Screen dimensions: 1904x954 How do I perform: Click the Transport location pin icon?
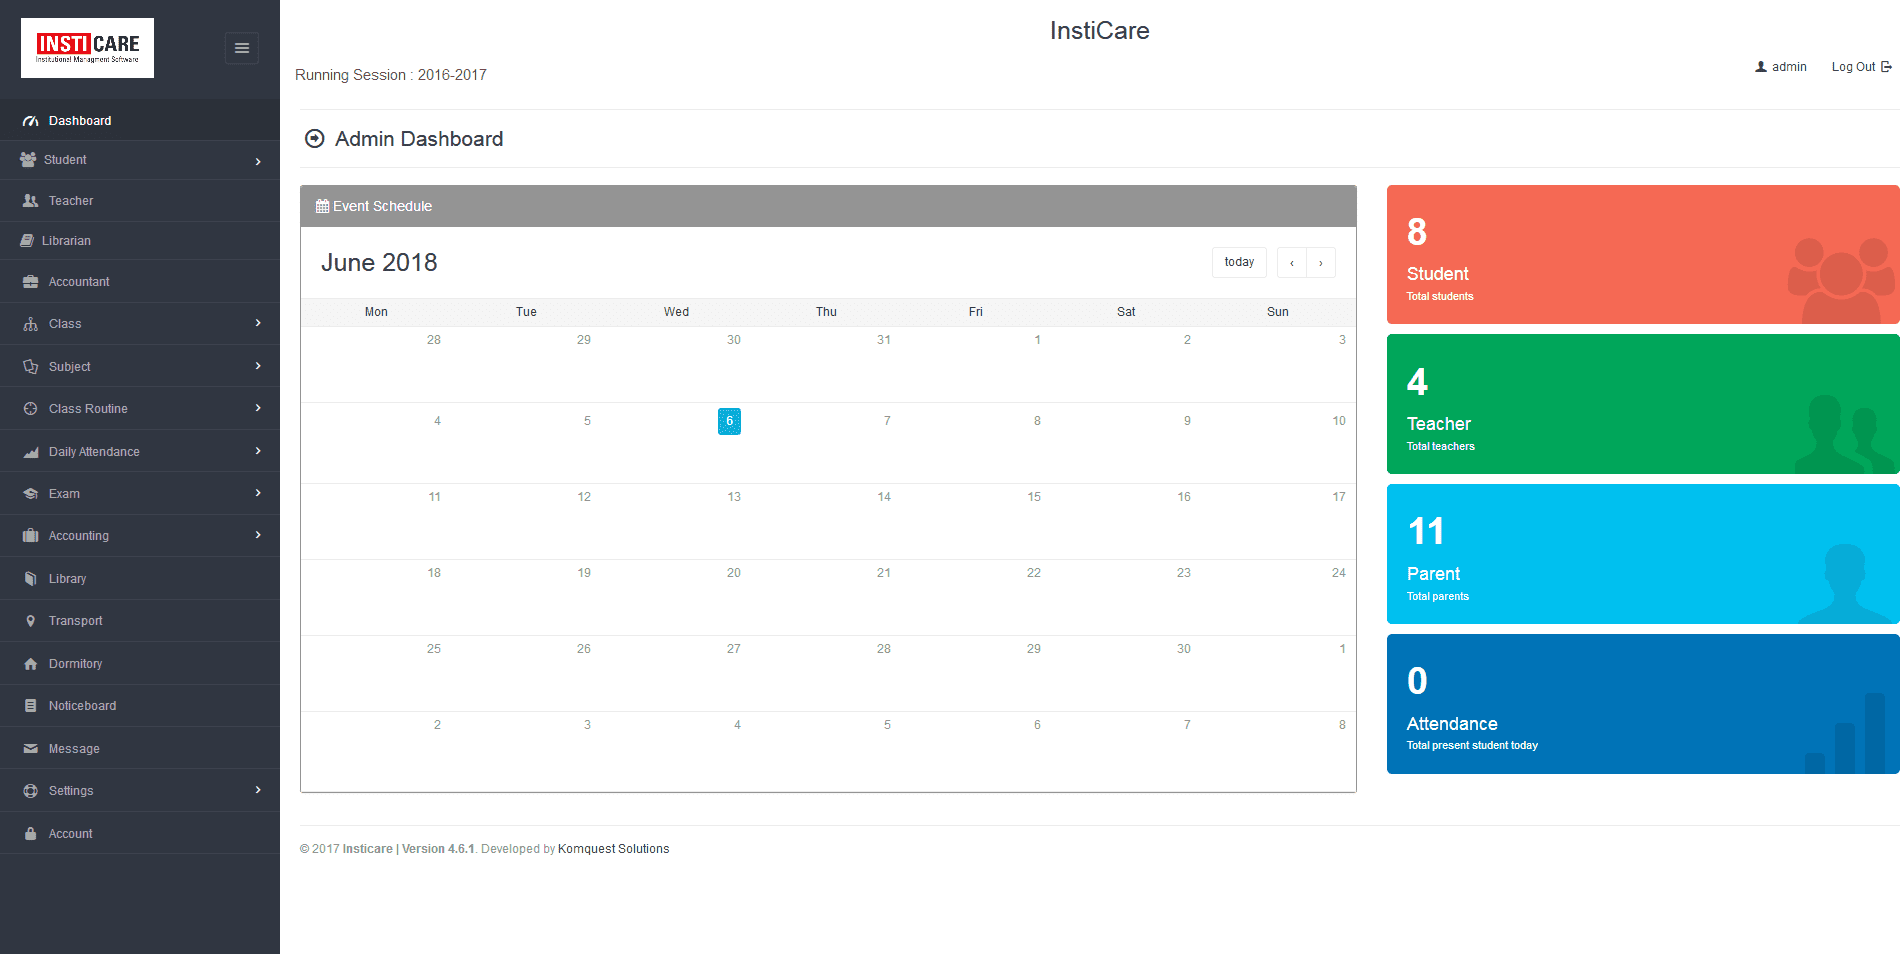pyautogui.click(x=30, y=621)
